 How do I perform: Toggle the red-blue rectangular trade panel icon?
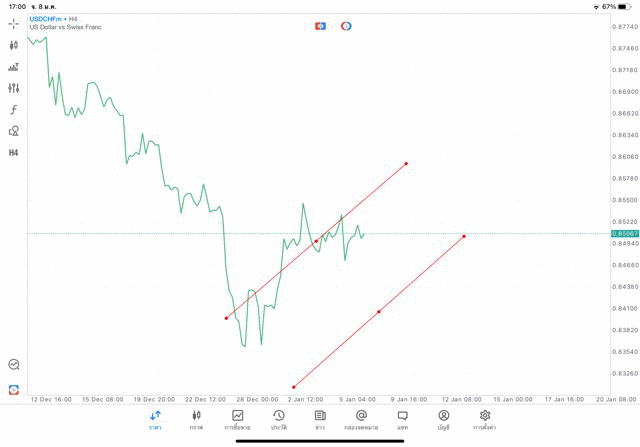coord(320,26)
